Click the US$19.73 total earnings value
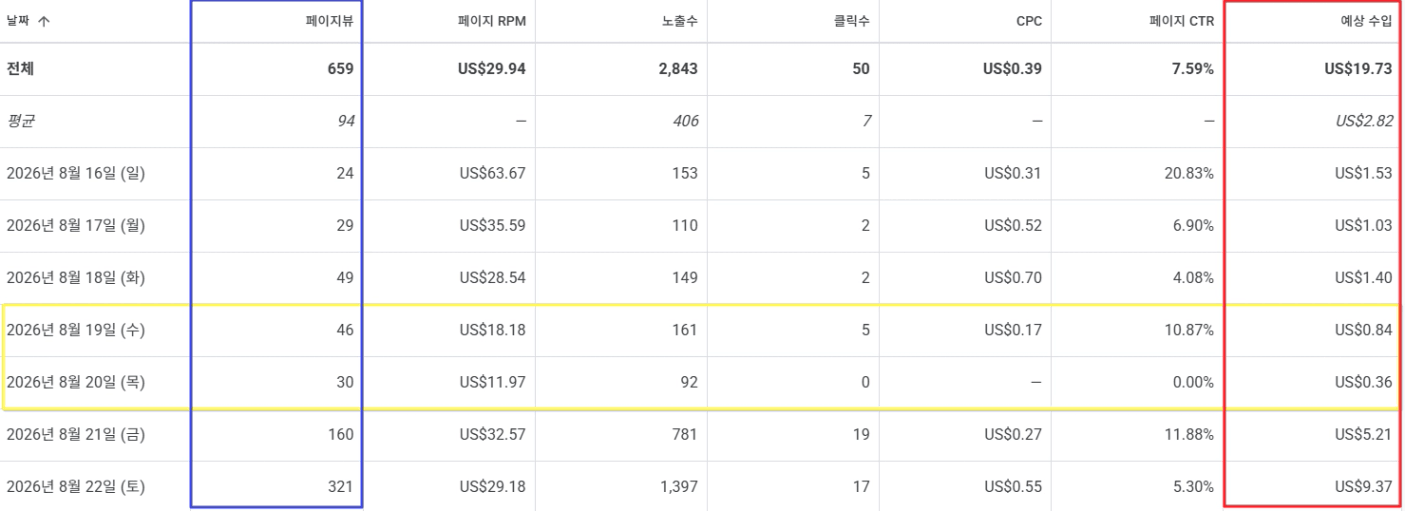Image resolution: width=1405 pixels, height=511 pixels. click(x=1358, y=69)
